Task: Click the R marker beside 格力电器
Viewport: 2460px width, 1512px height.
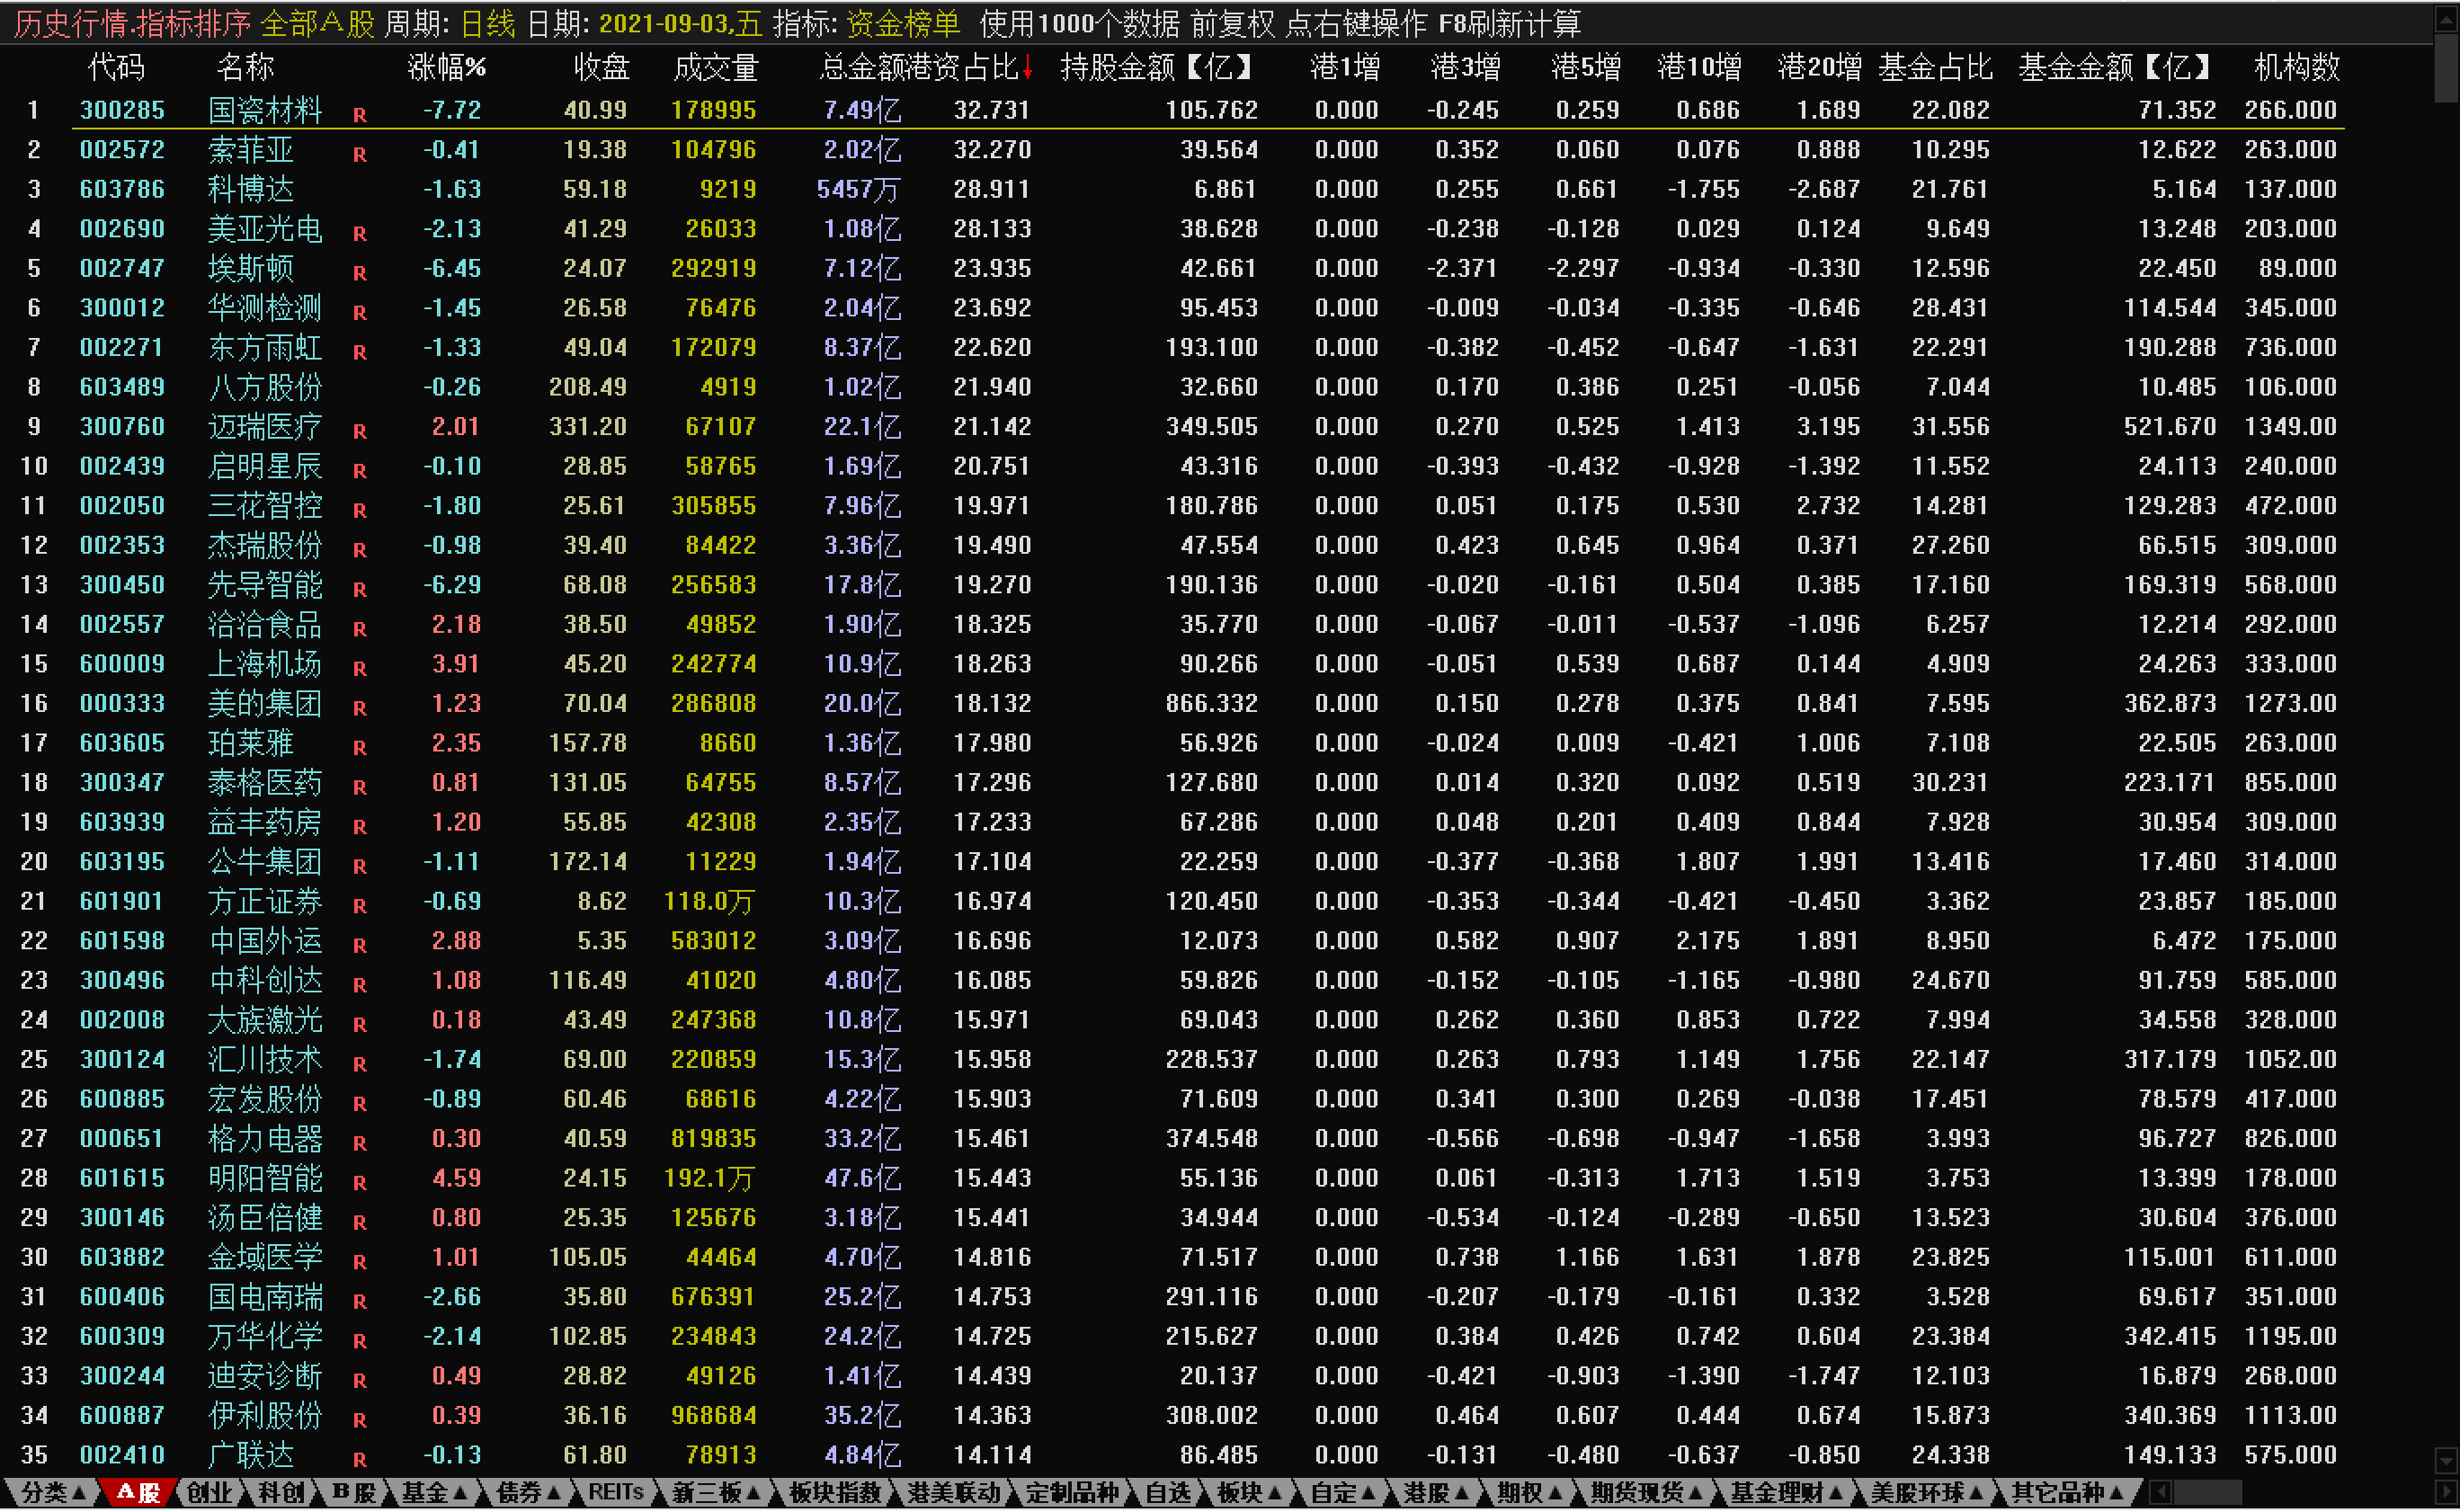Action: coord(360,1144)
